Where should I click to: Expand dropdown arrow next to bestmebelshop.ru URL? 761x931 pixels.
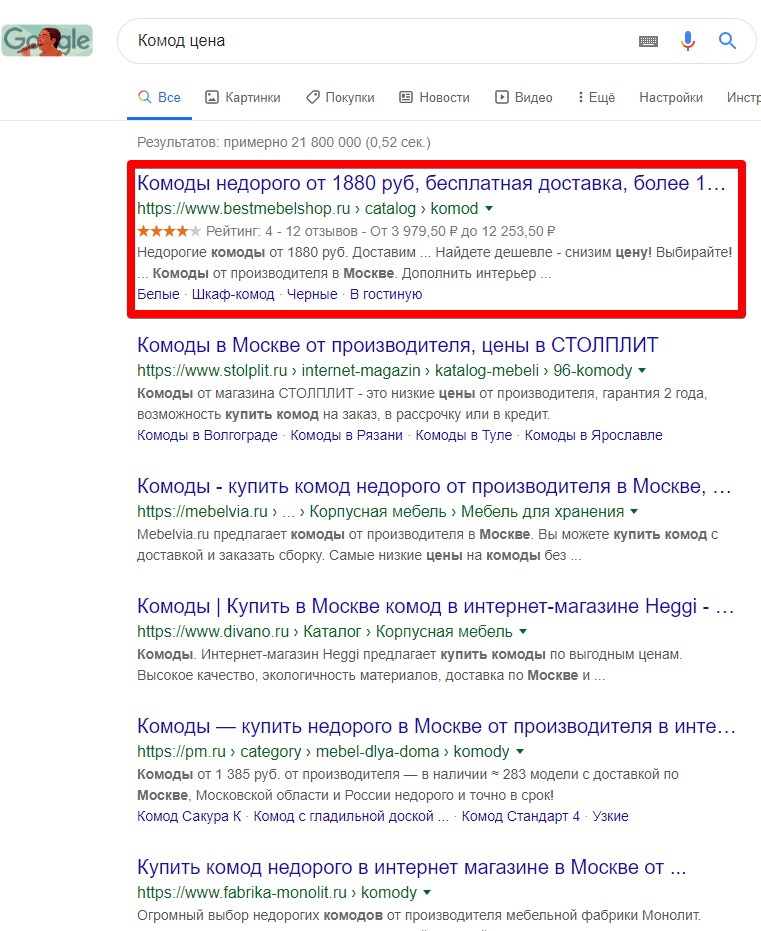pos(489,208)
